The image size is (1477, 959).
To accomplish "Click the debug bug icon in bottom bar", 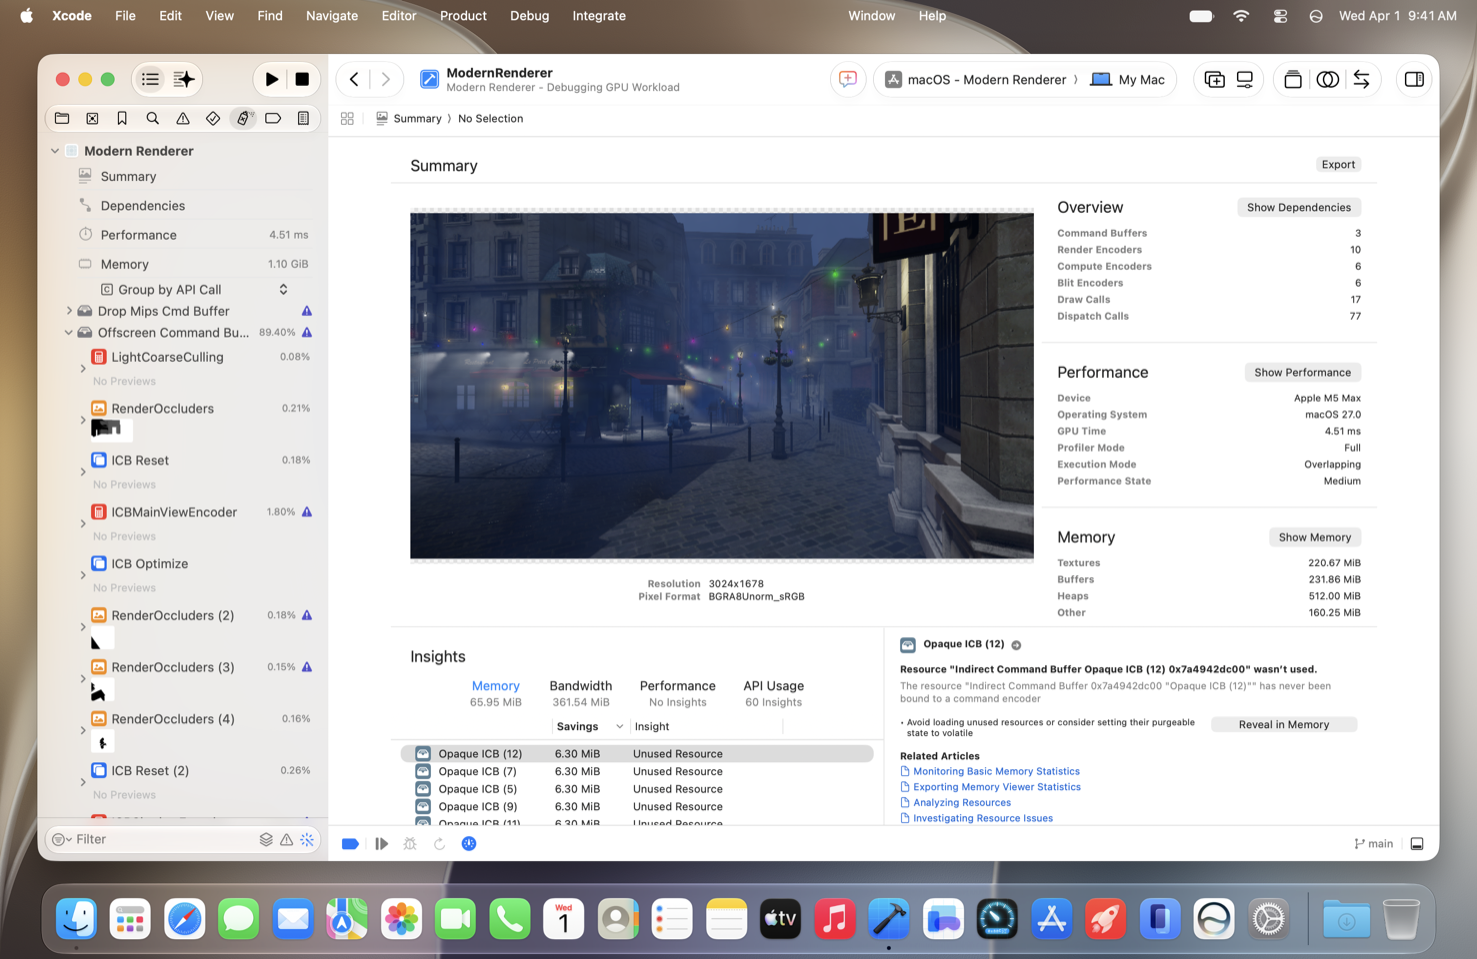I will (410, 844).
